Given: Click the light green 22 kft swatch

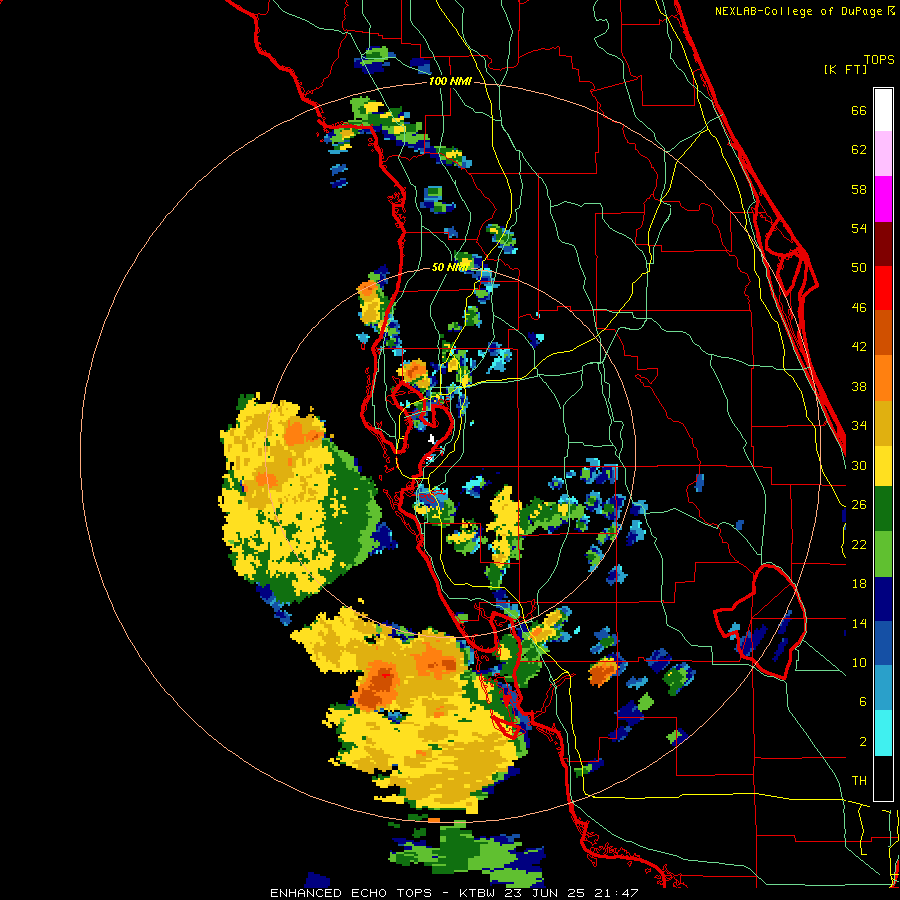Looking at the screenshot, I should click(883, 554).
